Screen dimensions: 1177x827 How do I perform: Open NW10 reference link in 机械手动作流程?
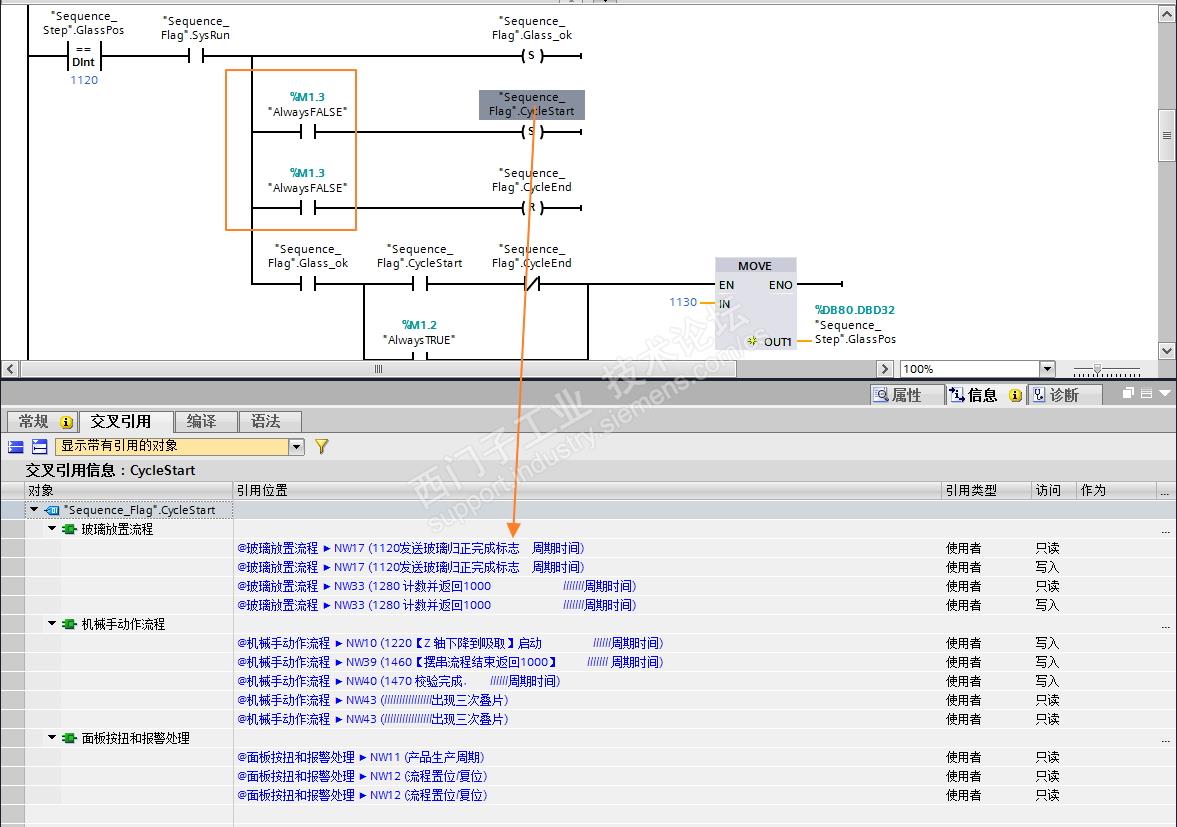[x=450, y=643]
